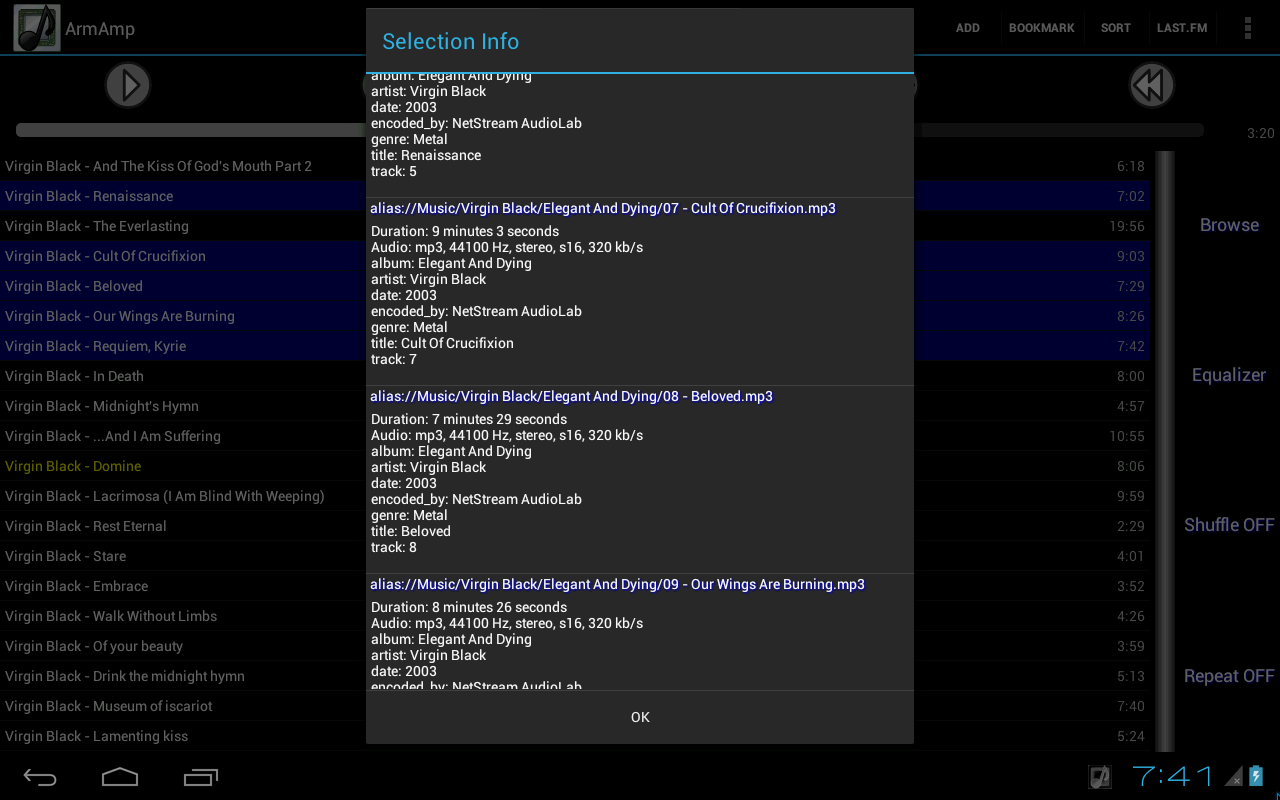
Task: Toggle Repeat OFF
Action: pos(1229,676)
